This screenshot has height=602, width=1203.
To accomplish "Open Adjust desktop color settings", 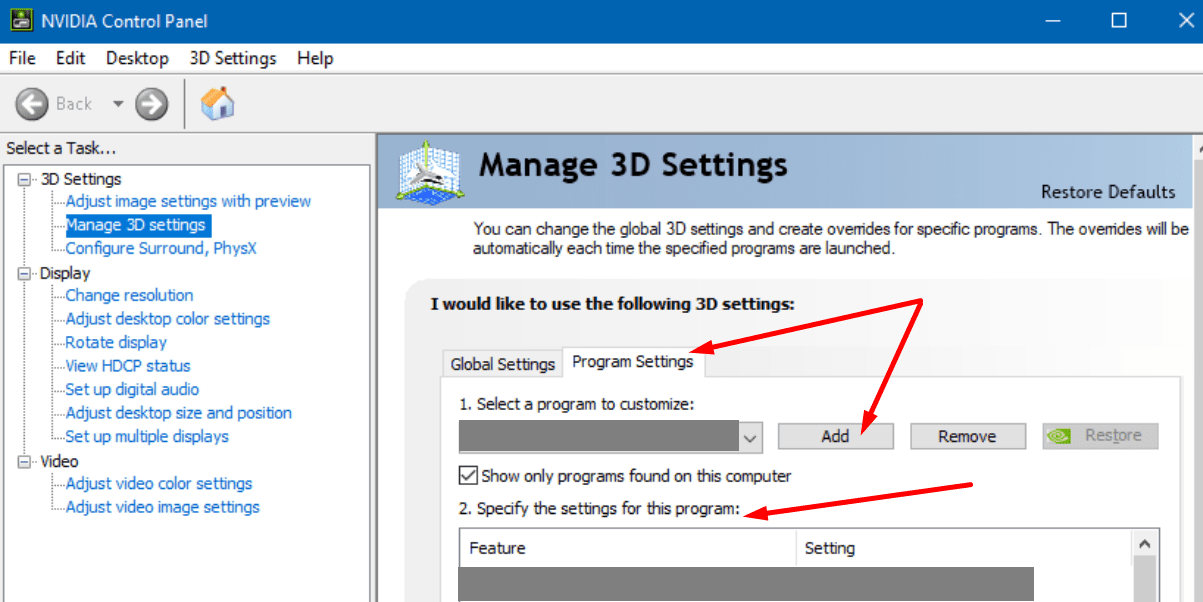I will [168, 319].
